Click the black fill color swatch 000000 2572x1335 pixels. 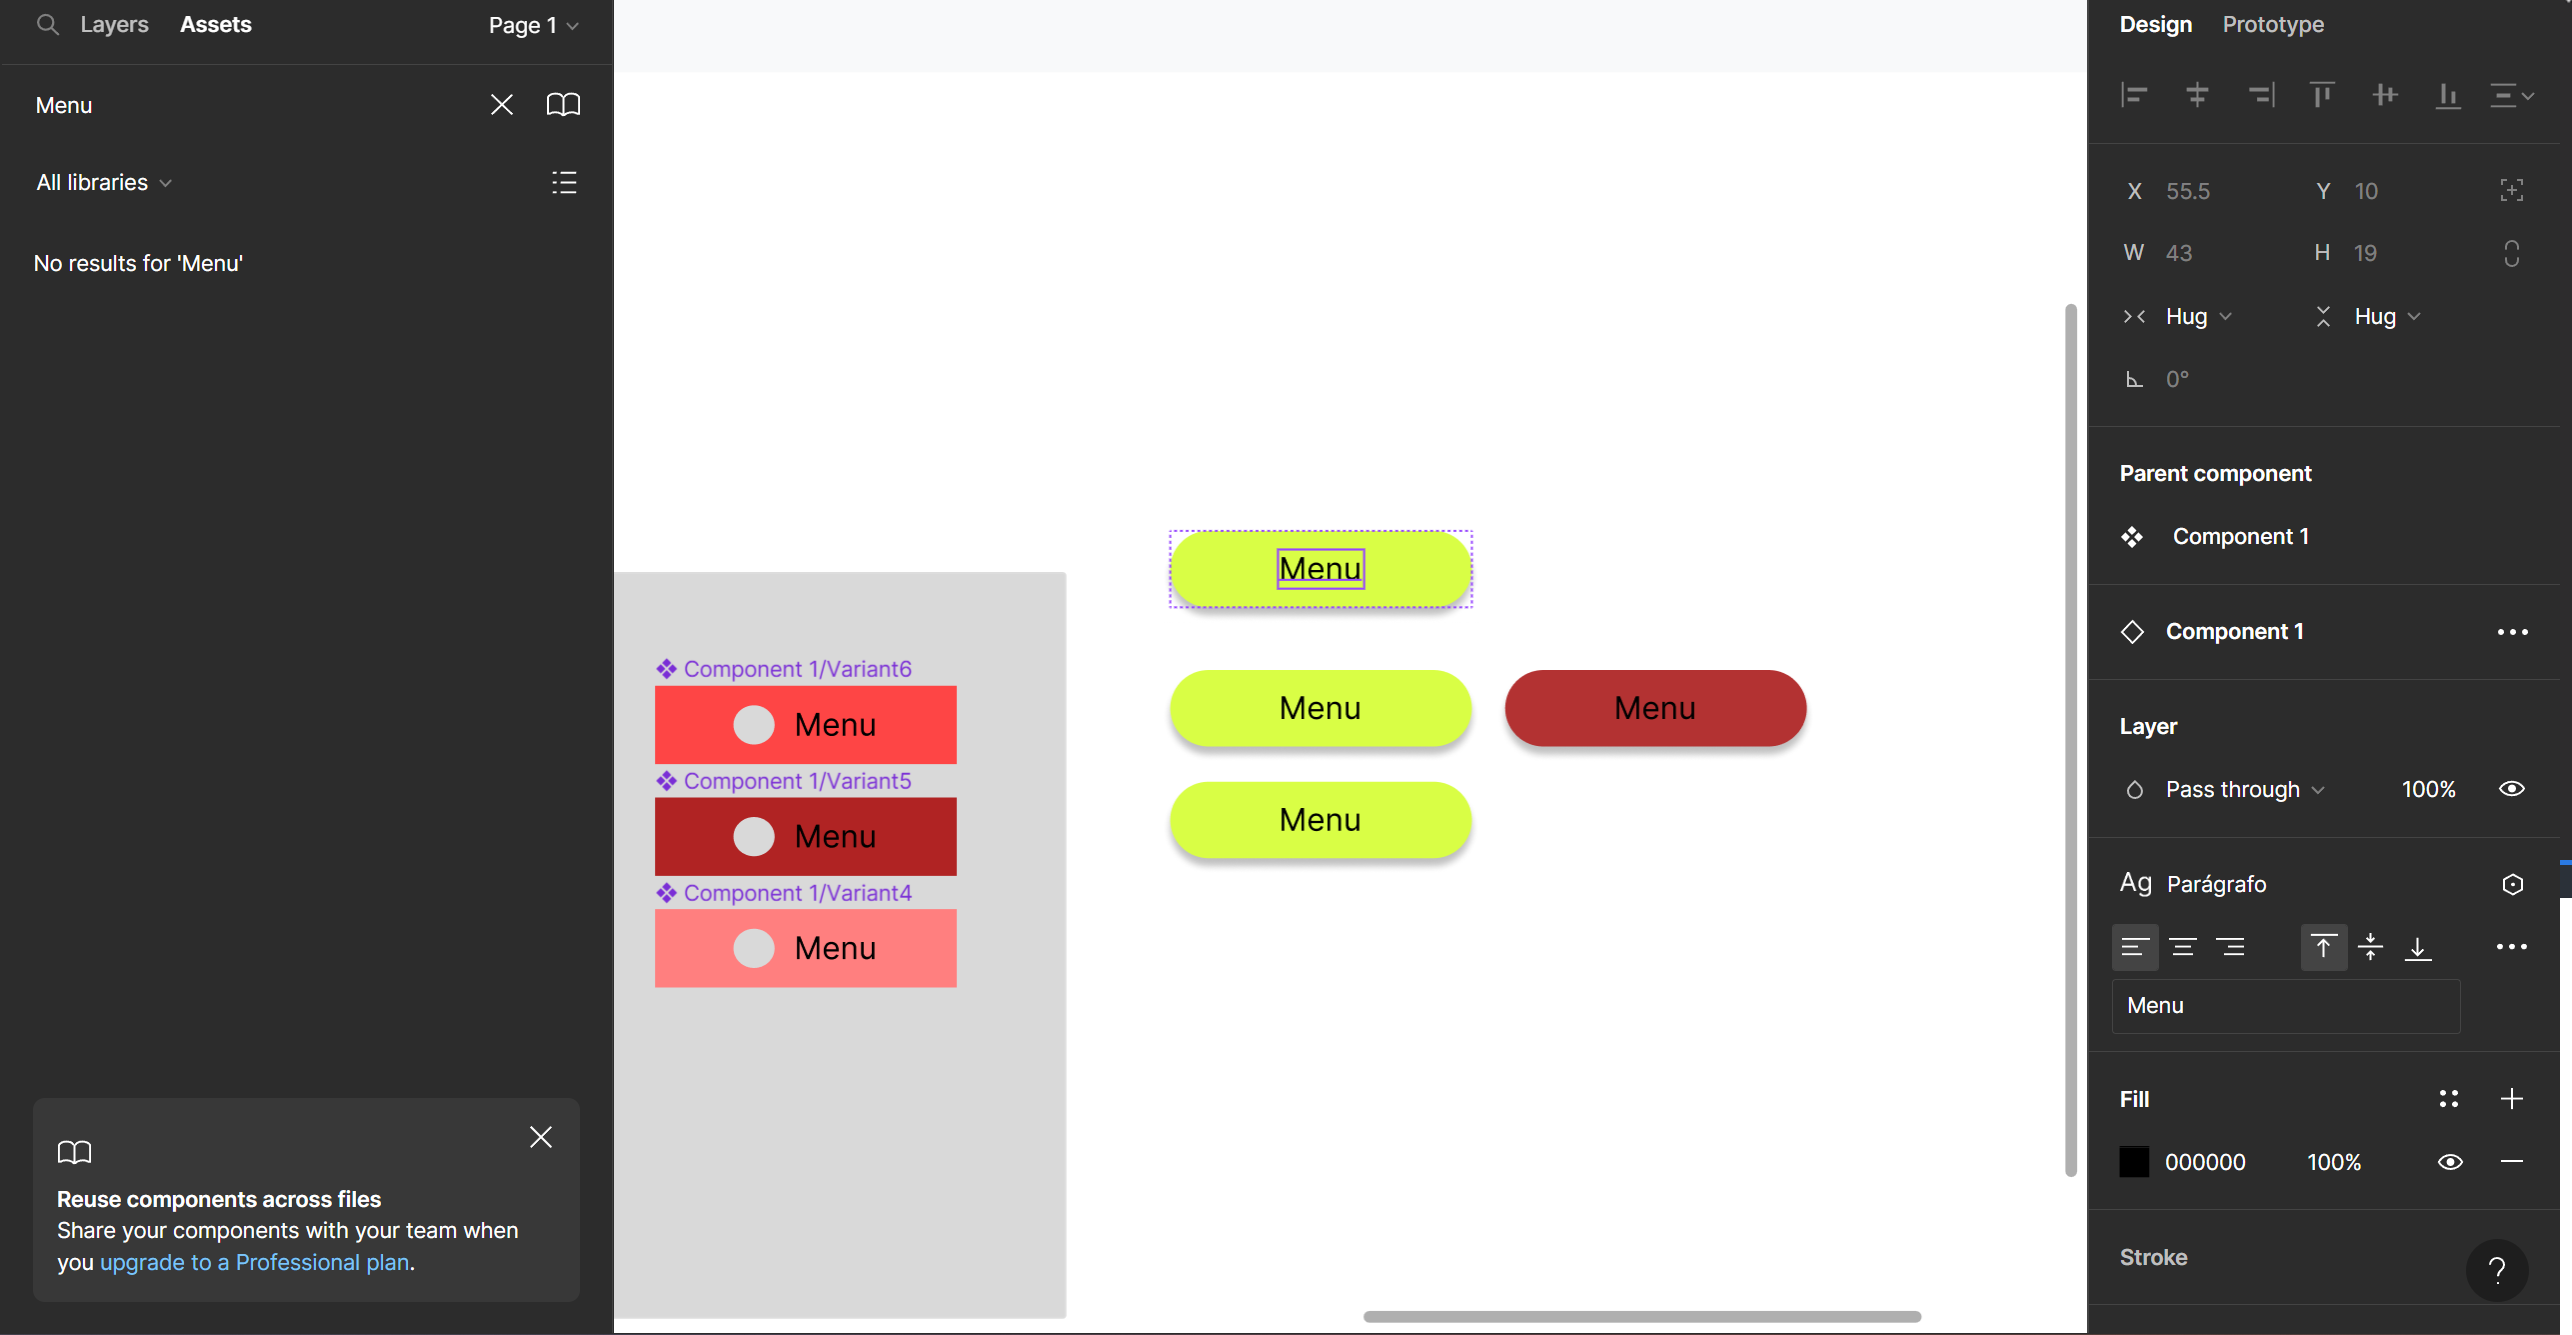click(2133, 1162)
